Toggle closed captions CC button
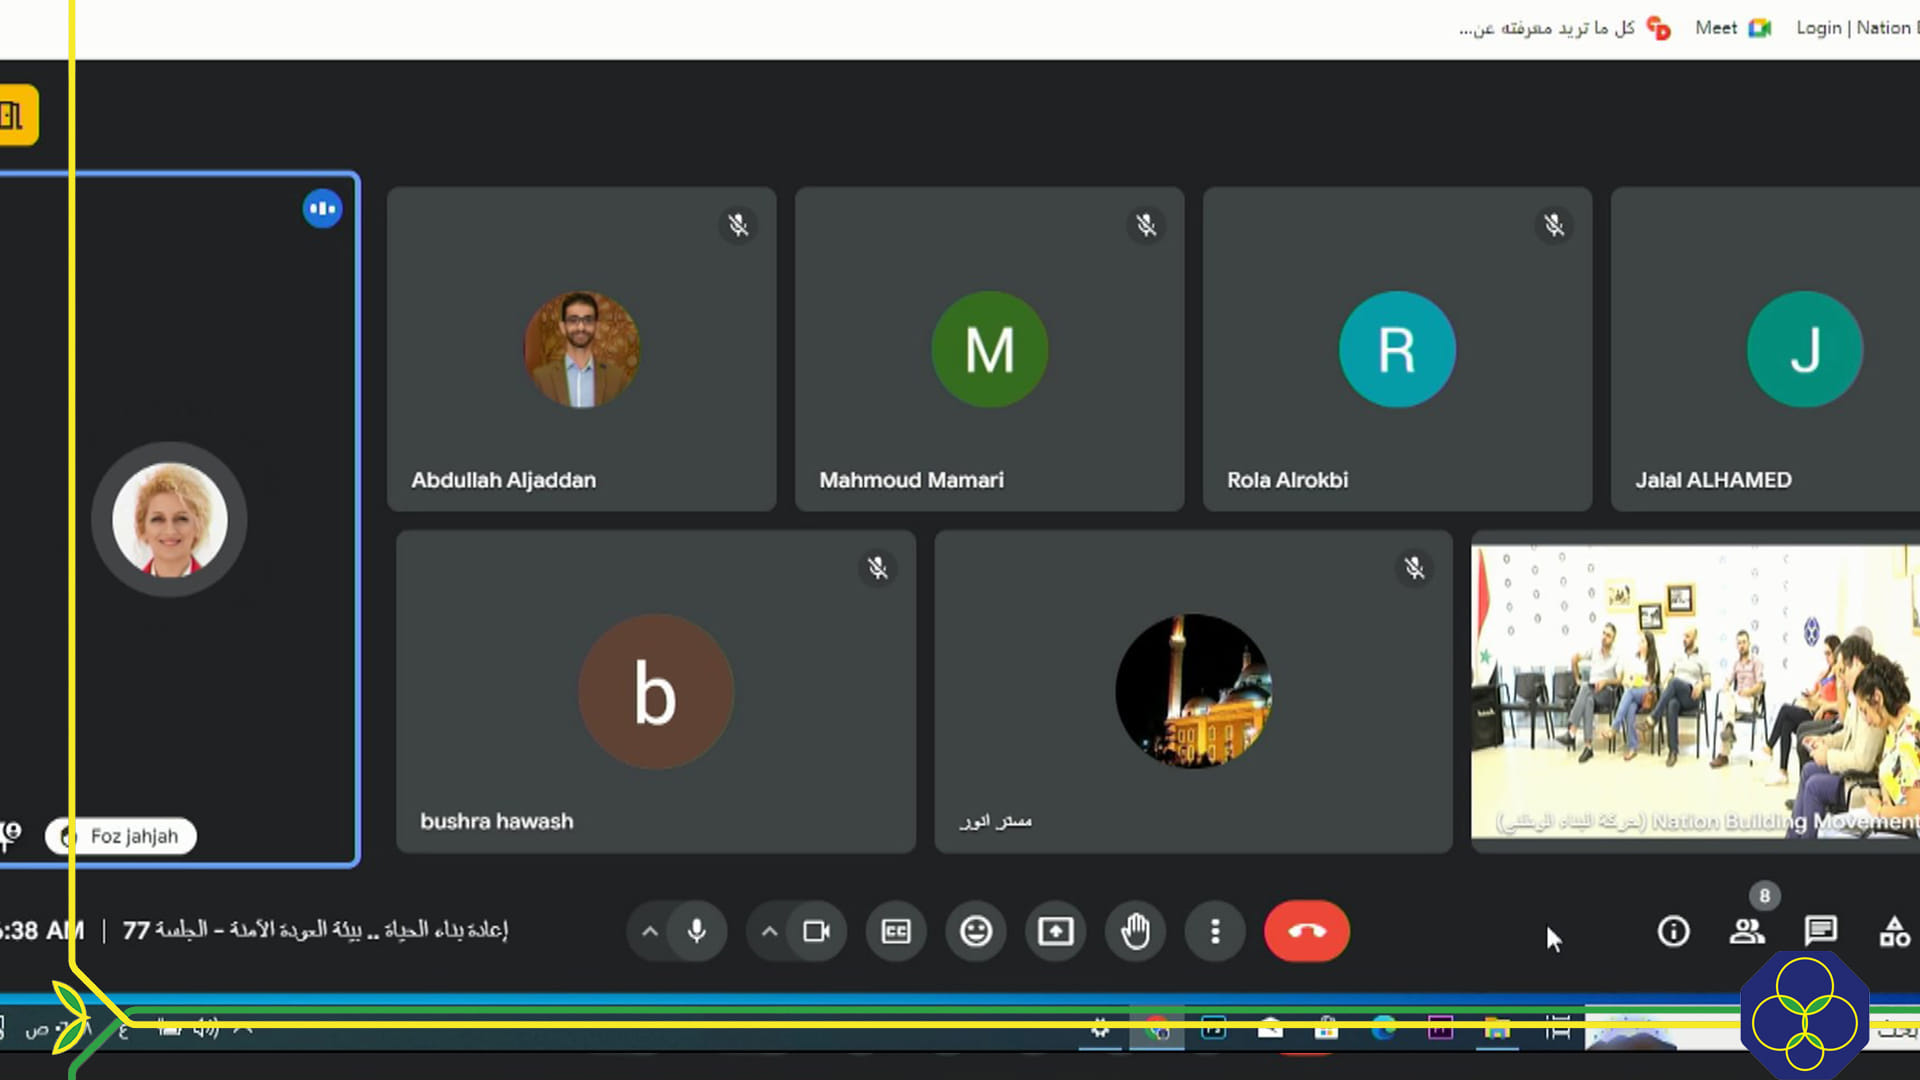The image size is (1920, 1080). pos(896,931)
